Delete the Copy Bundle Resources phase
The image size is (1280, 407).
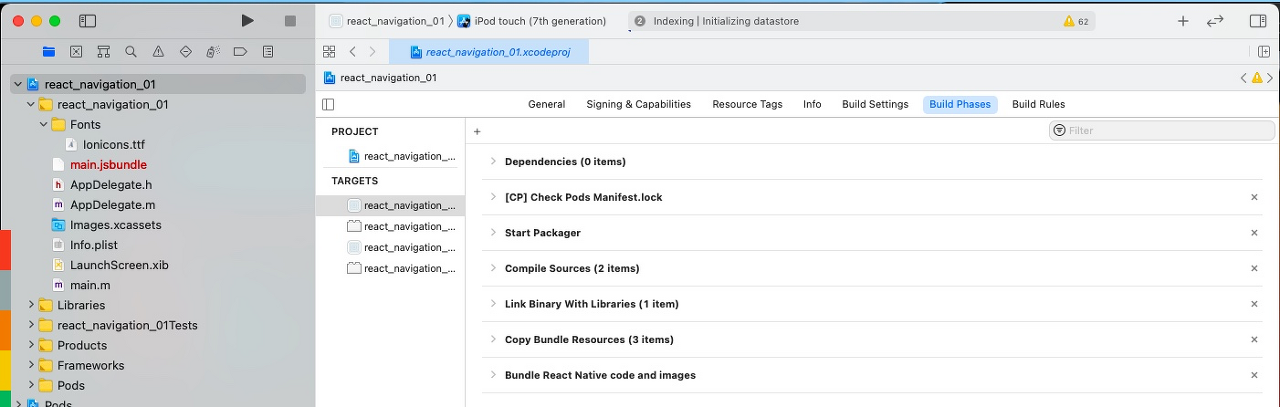tap(1254, 340)
